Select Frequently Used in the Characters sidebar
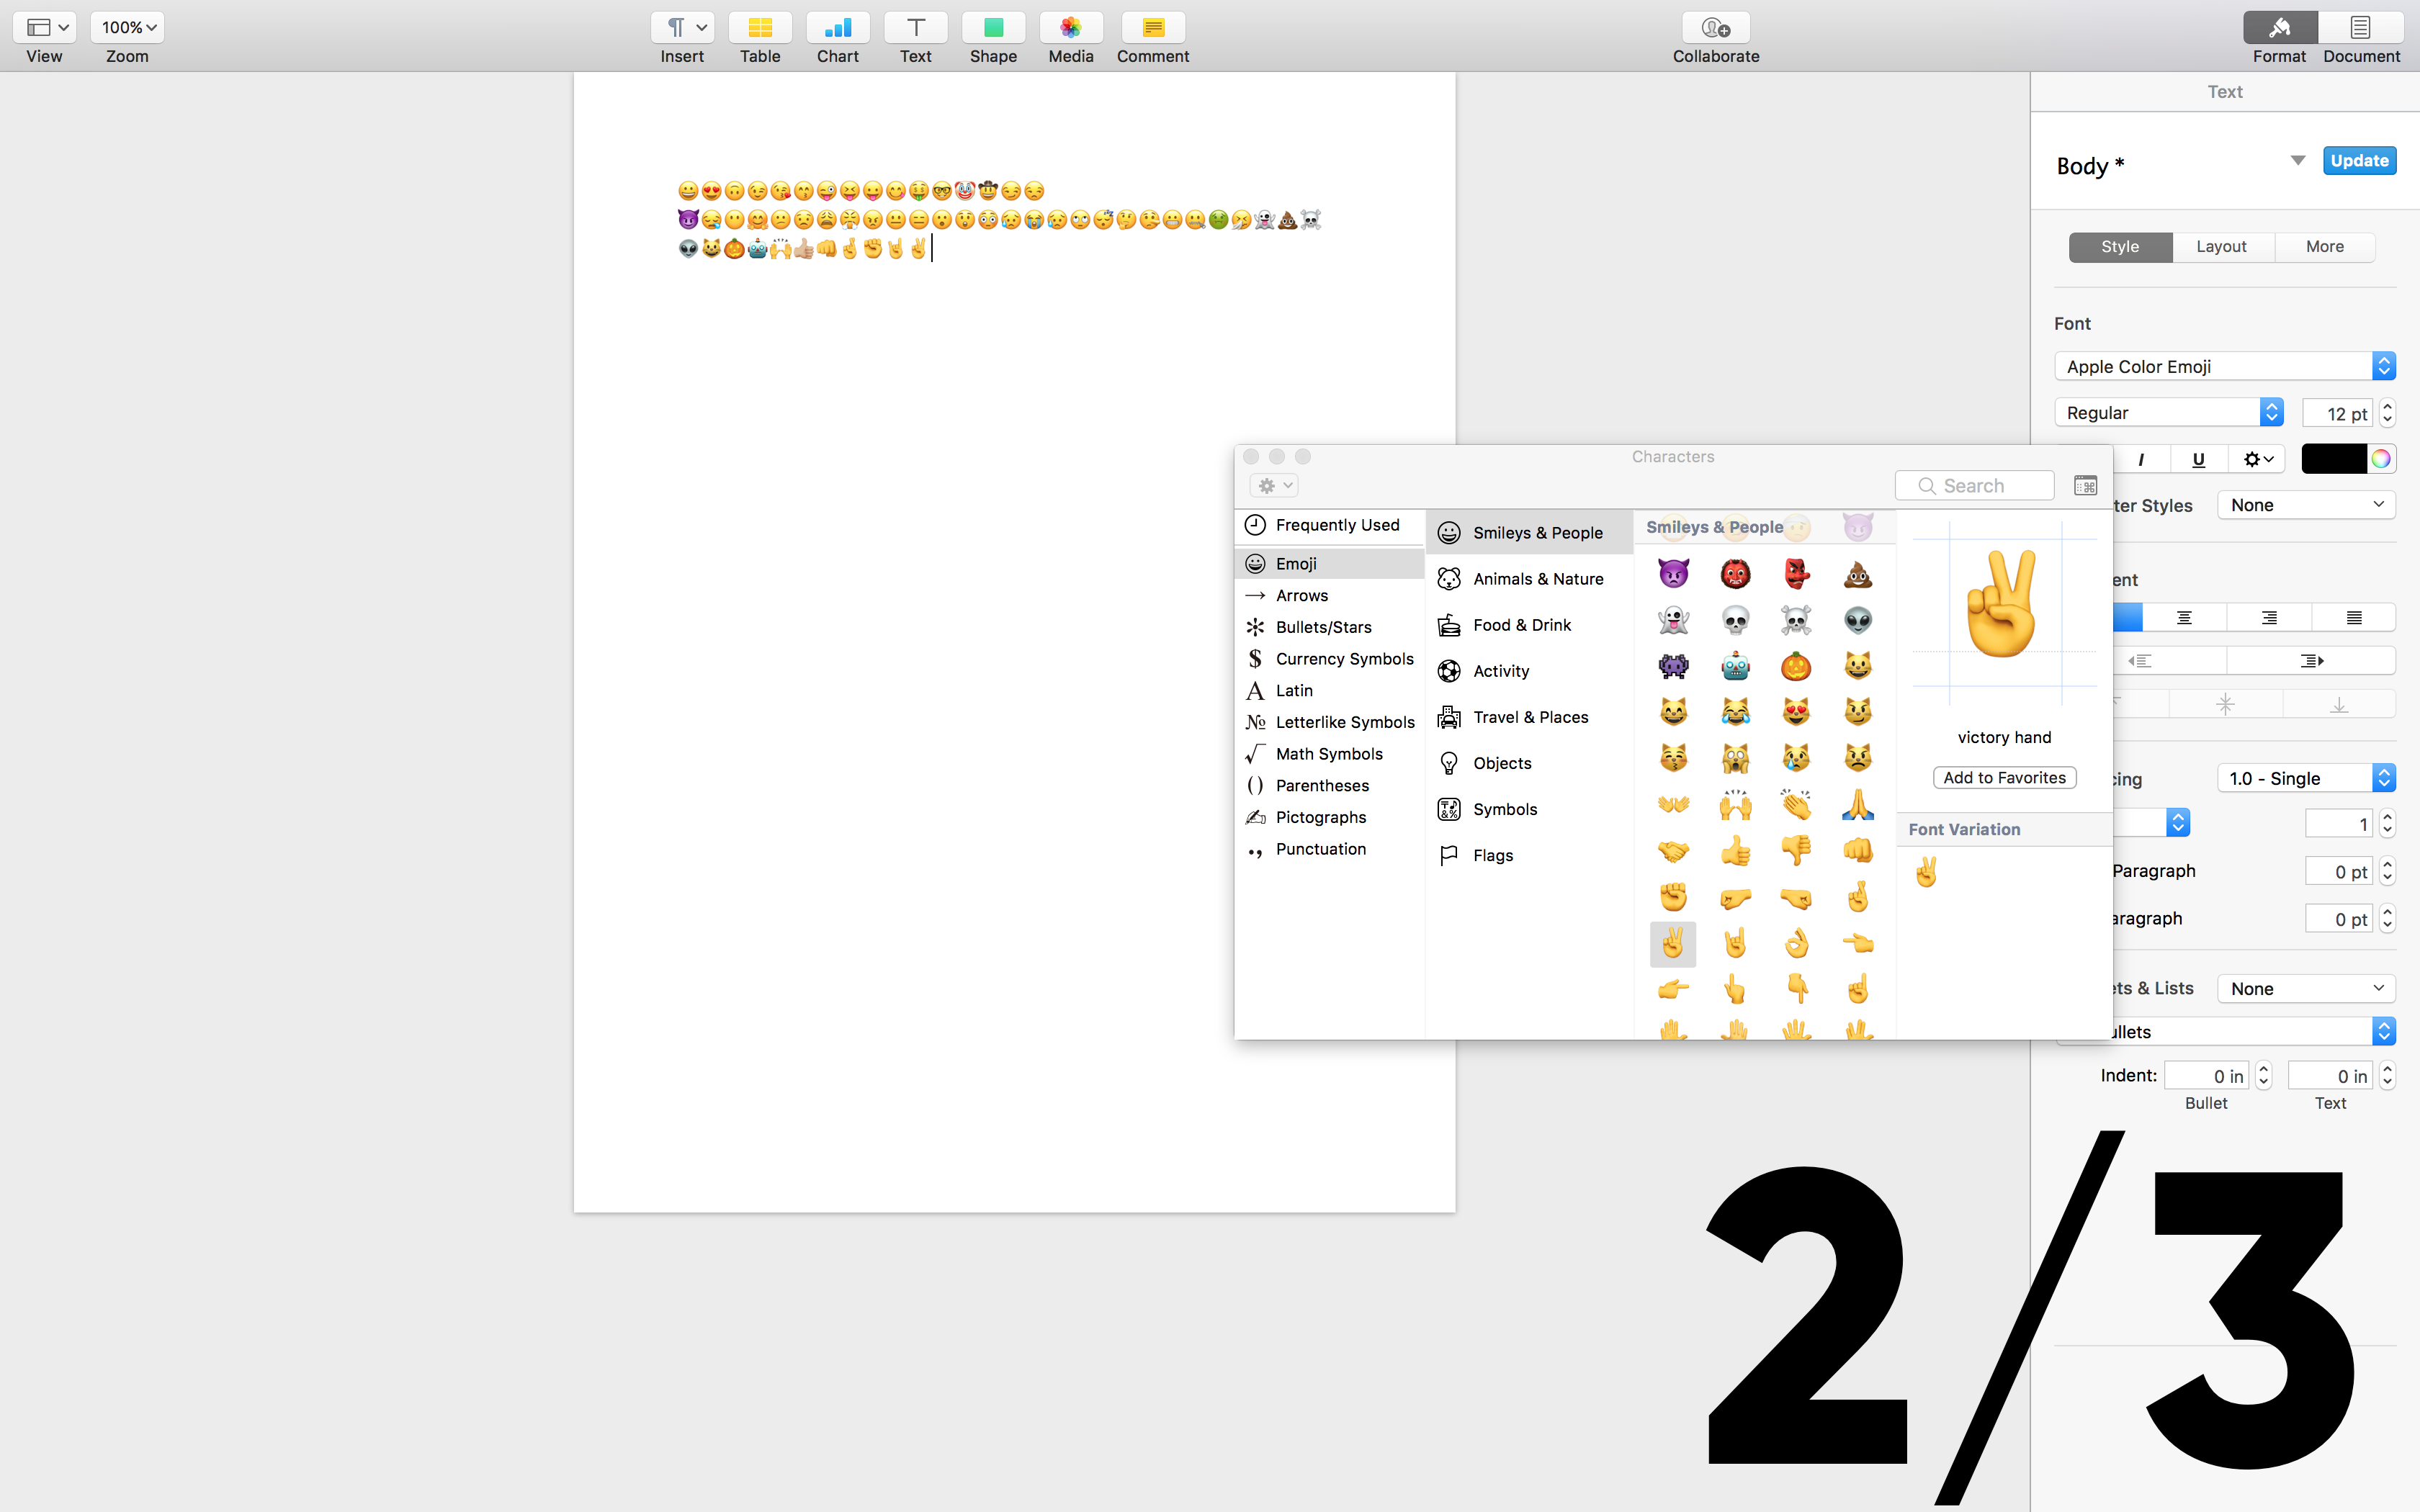Image resolution: width=2420 pixels, height=1512 pixels. pos(1337,525)
